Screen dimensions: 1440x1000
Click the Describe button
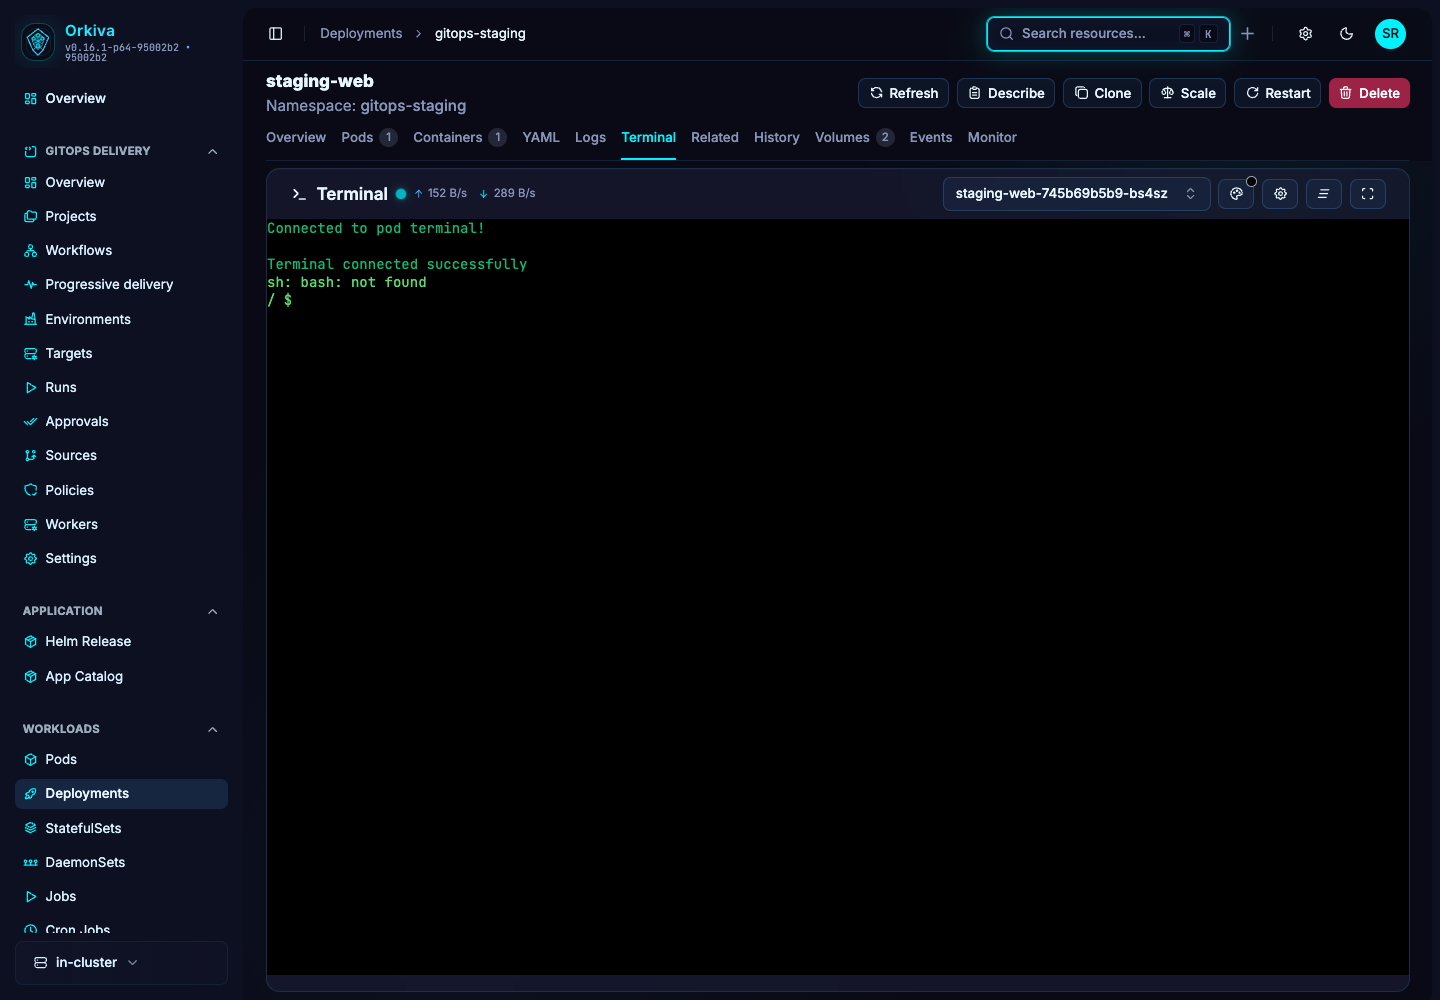[1006, 93]
